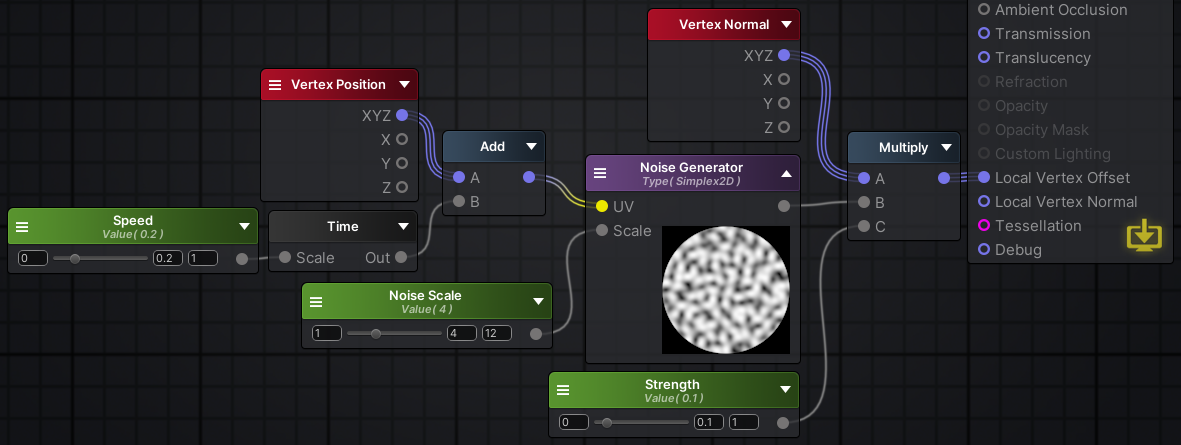Click the Noise Scale value slider

[x=394, y=333]
